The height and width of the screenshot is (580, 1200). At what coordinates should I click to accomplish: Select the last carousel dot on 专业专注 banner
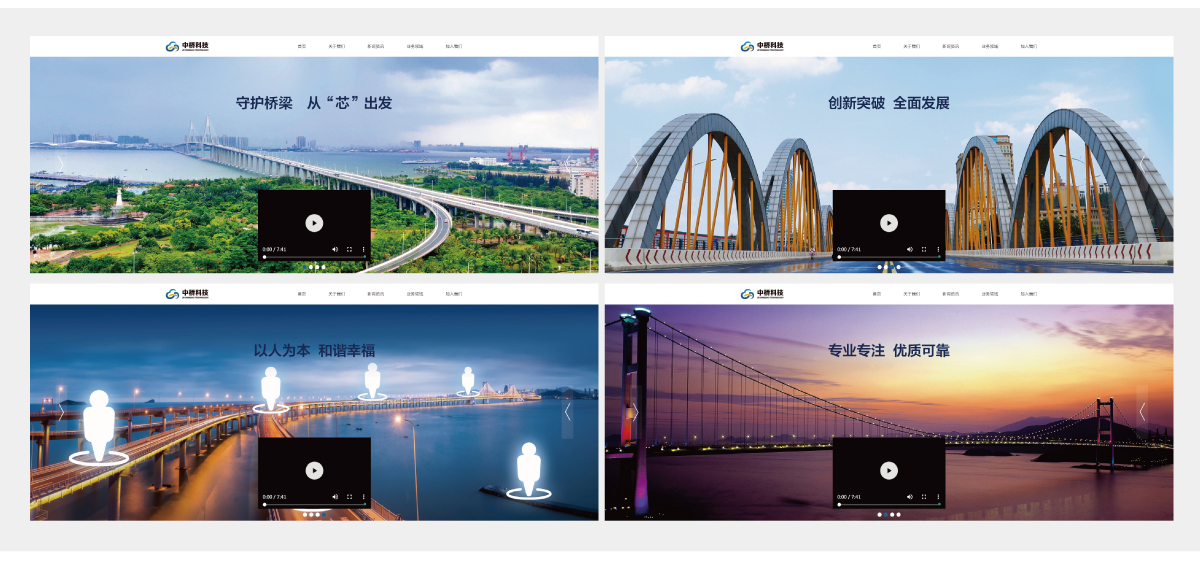pos(898,514)
